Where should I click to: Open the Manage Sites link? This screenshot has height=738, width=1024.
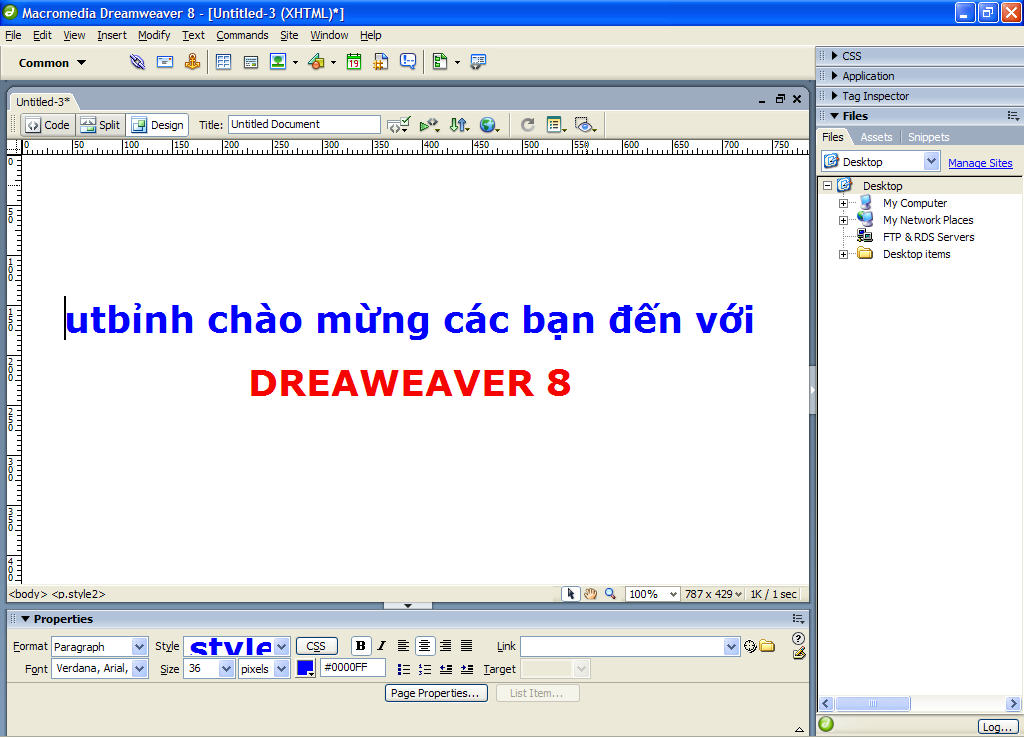[980, 163]
